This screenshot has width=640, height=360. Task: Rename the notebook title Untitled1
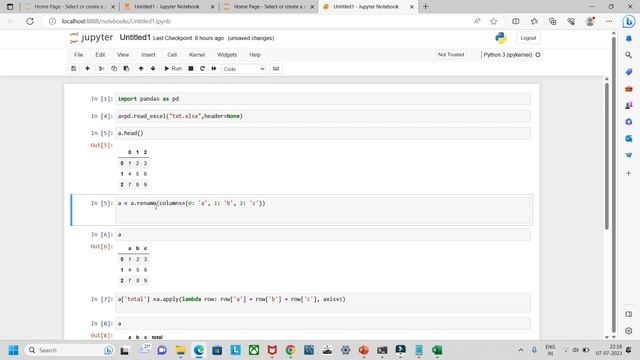[135, 38]
